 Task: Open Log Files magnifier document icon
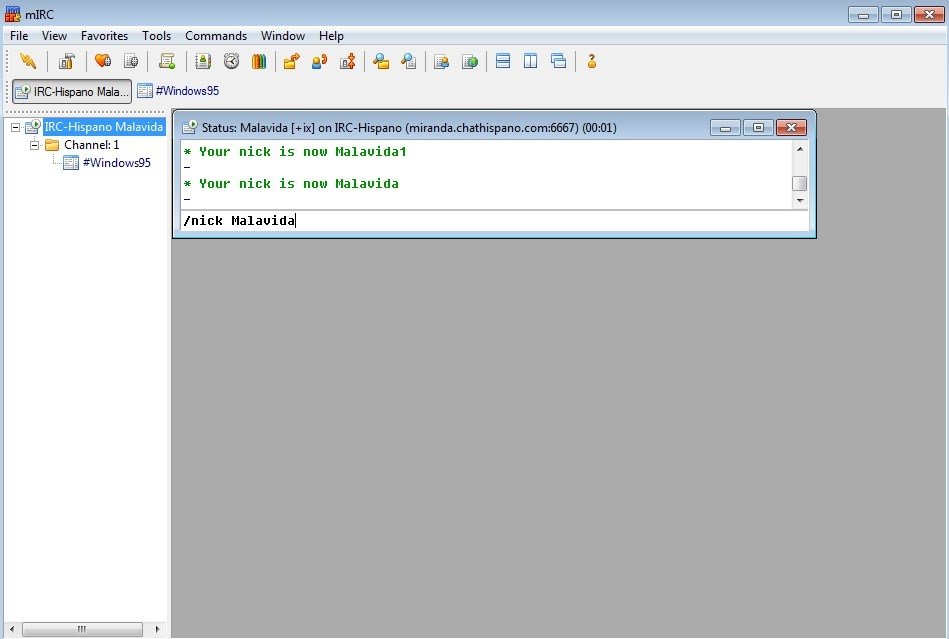[x=409, y=61]
